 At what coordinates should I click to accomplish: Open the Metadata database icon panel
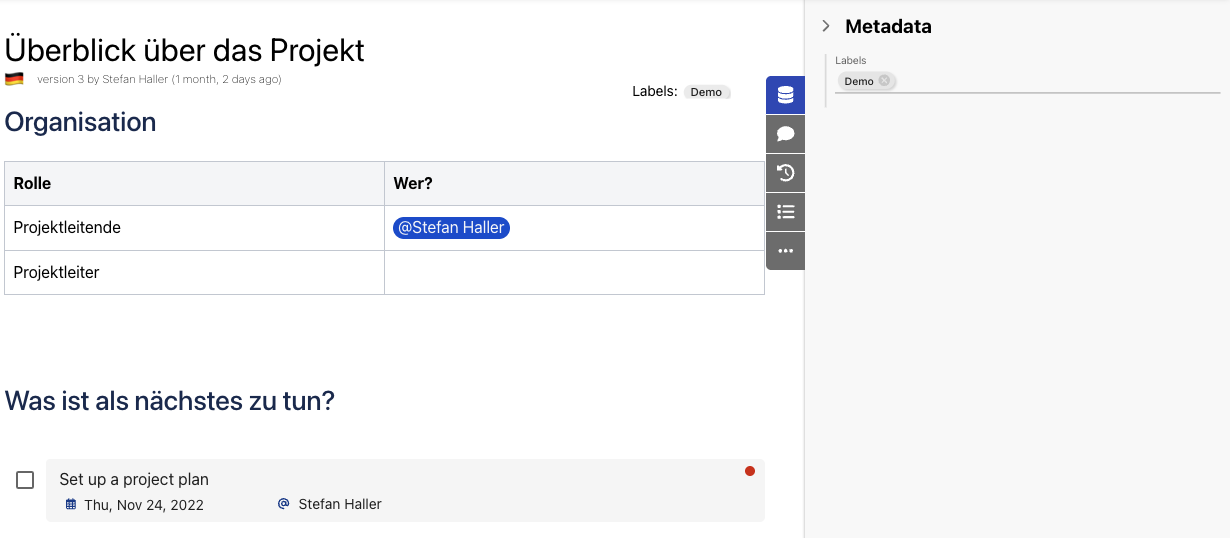tap(785, 95)
